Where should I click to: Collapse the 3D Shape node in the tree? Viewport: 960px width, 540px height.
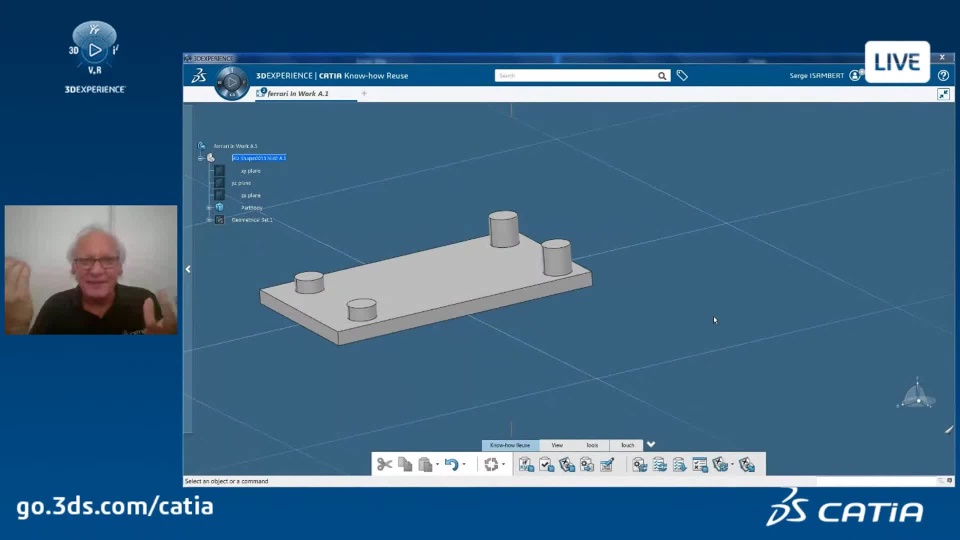coord(201,158)
